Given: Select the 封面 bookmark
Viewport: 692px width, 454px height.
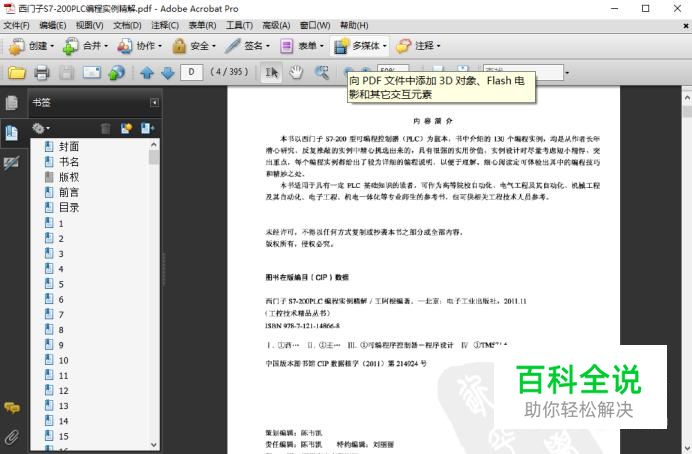Looking at the screenshot, I should point(69,146).
